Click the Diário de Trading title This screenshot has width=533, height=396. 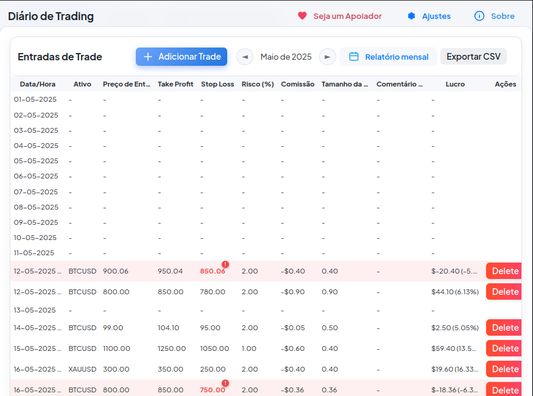[51, 16]
